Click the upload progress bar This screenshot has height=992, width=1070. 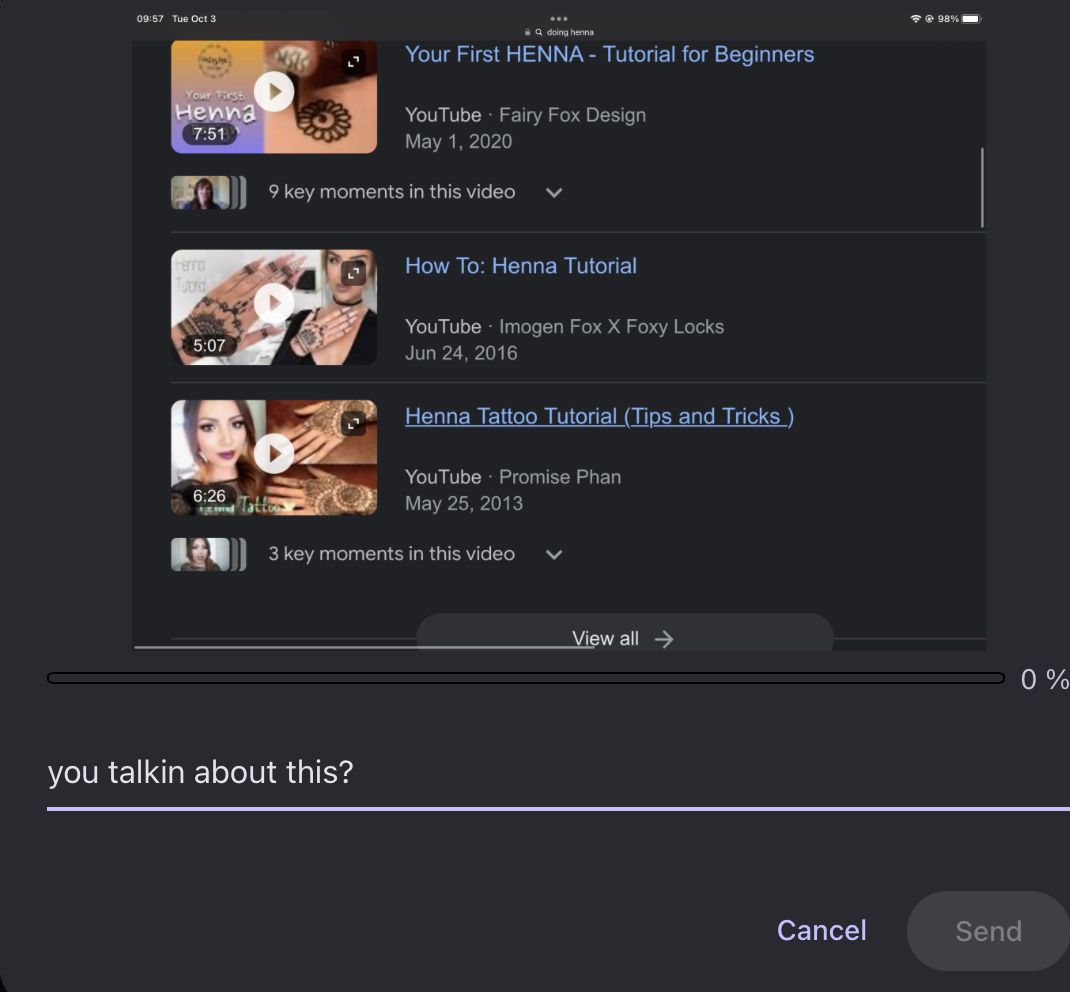click(x=525, y=679)
